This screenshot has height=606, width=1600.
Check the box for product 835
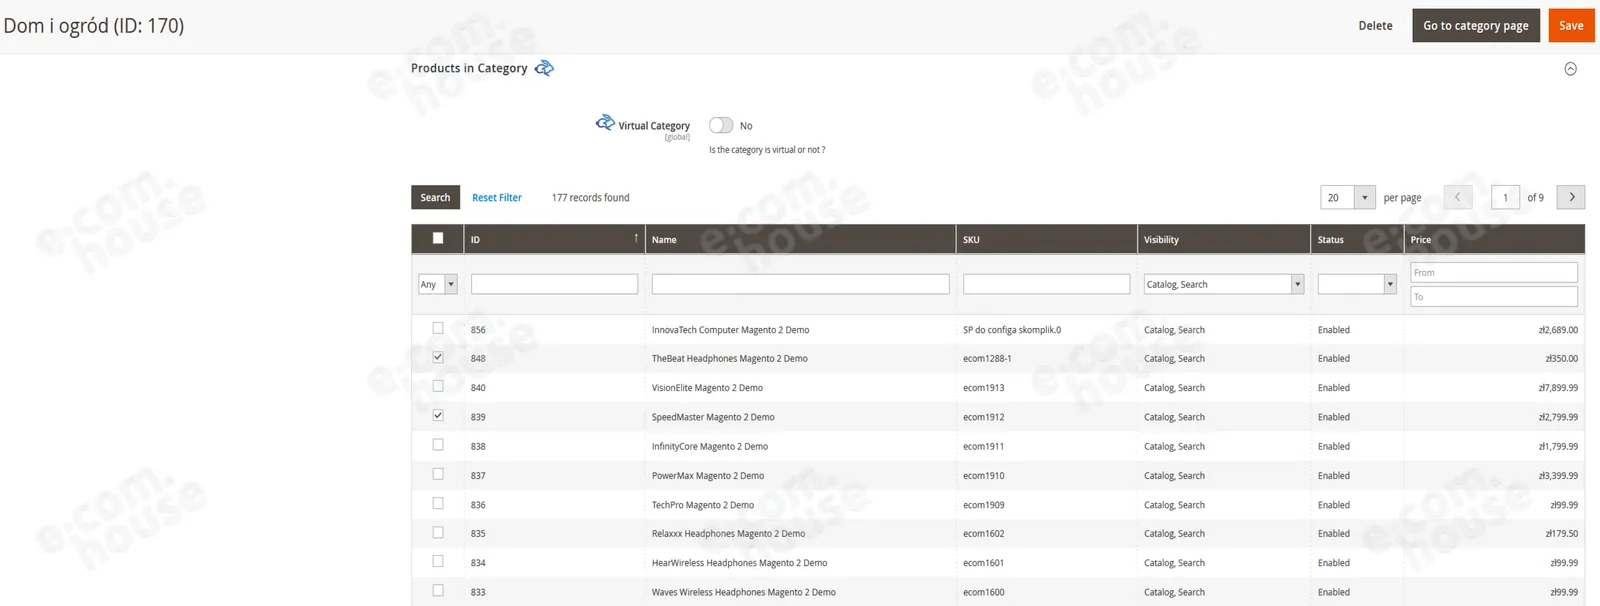(438, 533)
